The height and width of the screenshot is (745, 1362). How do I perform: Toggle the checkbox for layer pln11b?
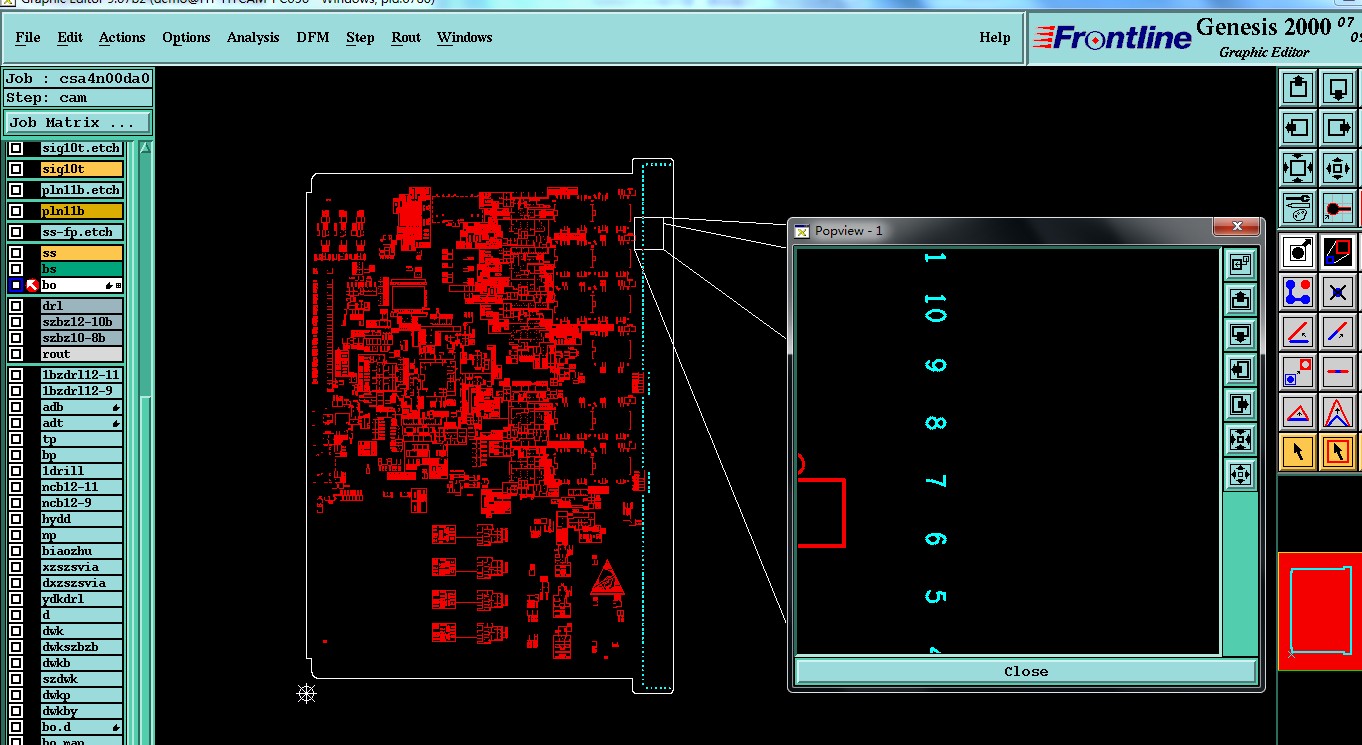pos(16,211)
